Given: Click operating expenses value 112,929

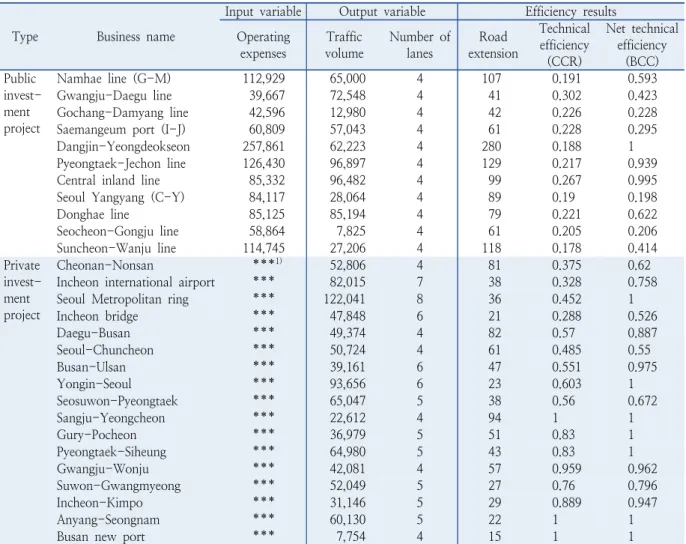Looking at the screenshot, I should [264, 79].
